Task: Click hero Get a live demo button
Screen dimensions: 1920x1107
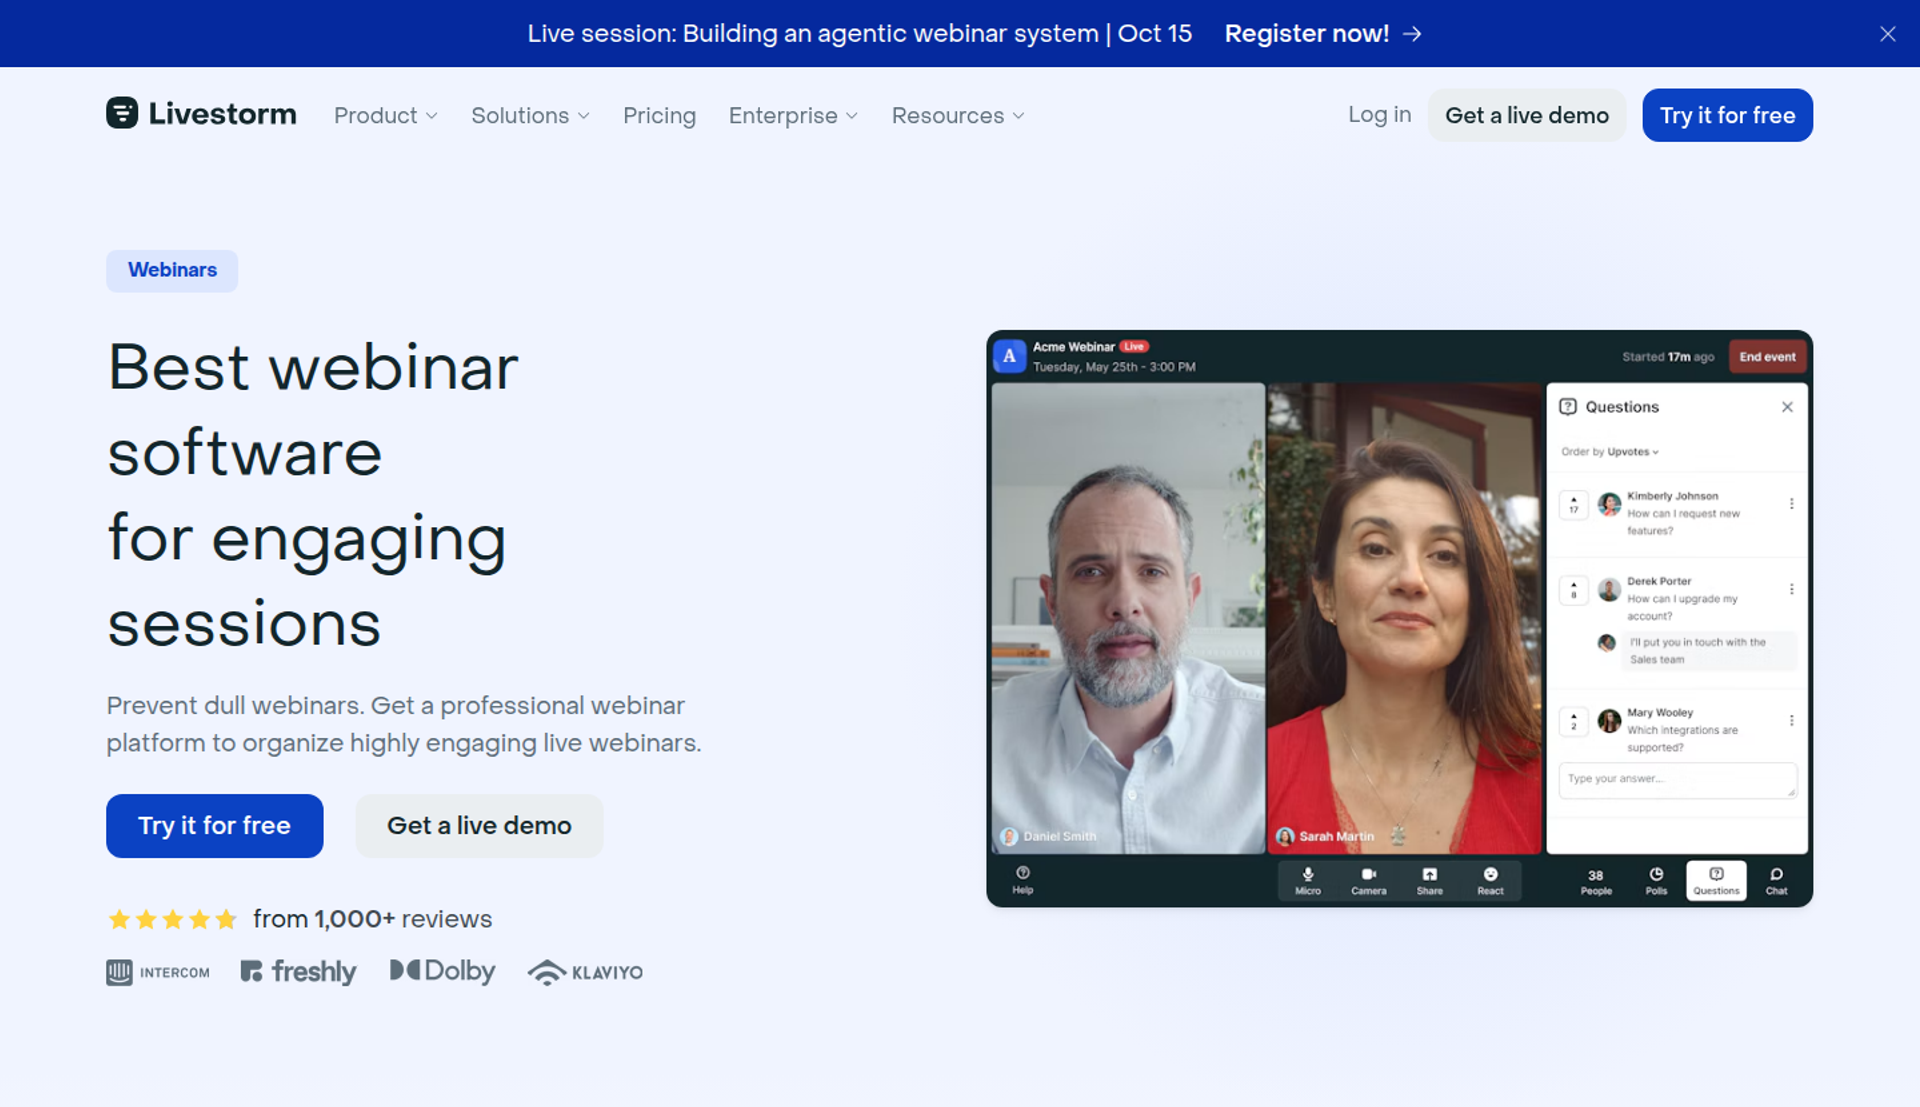Action: (x=479, y=826)
